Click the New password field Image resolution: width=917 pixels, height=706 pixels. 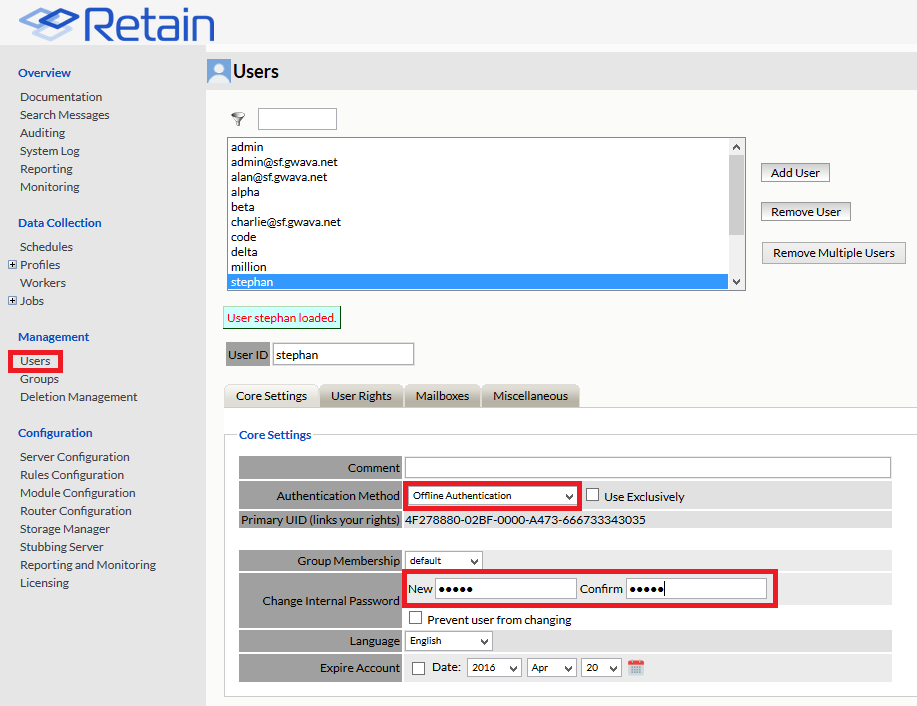point(506,589)
